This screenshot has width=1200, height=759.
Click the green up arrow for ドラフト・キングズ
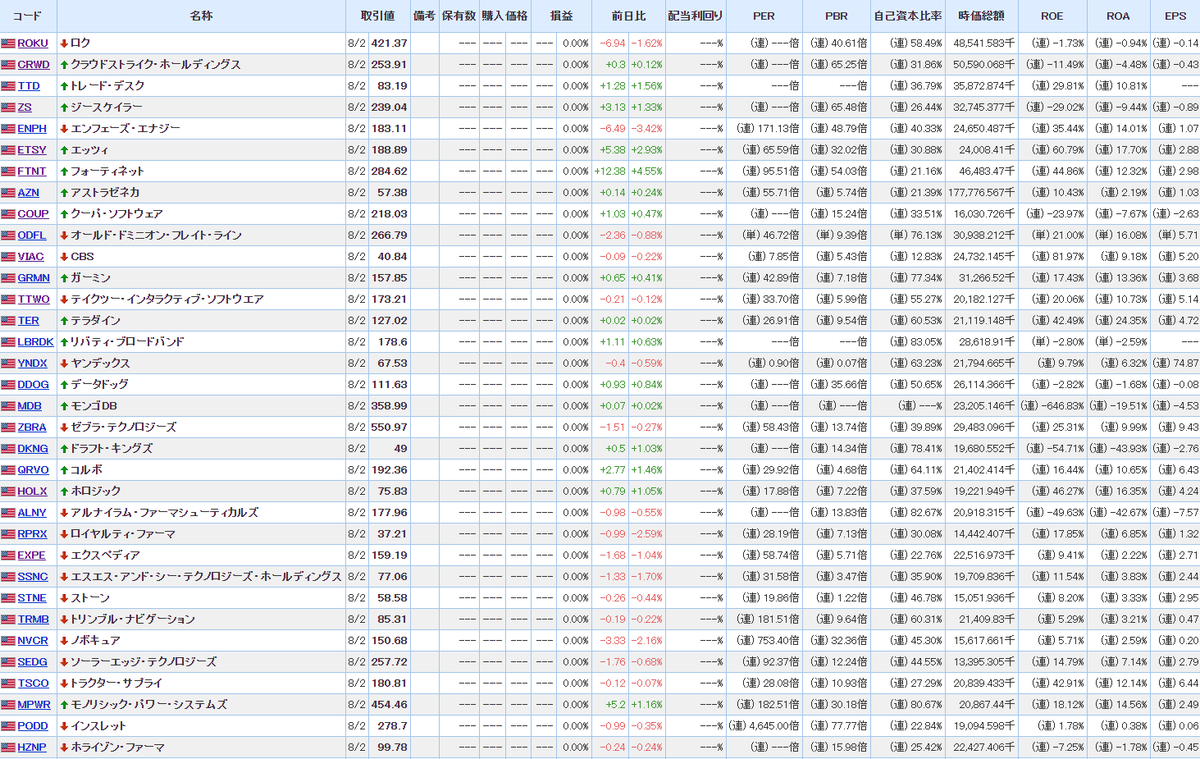[x=64, y=449]
